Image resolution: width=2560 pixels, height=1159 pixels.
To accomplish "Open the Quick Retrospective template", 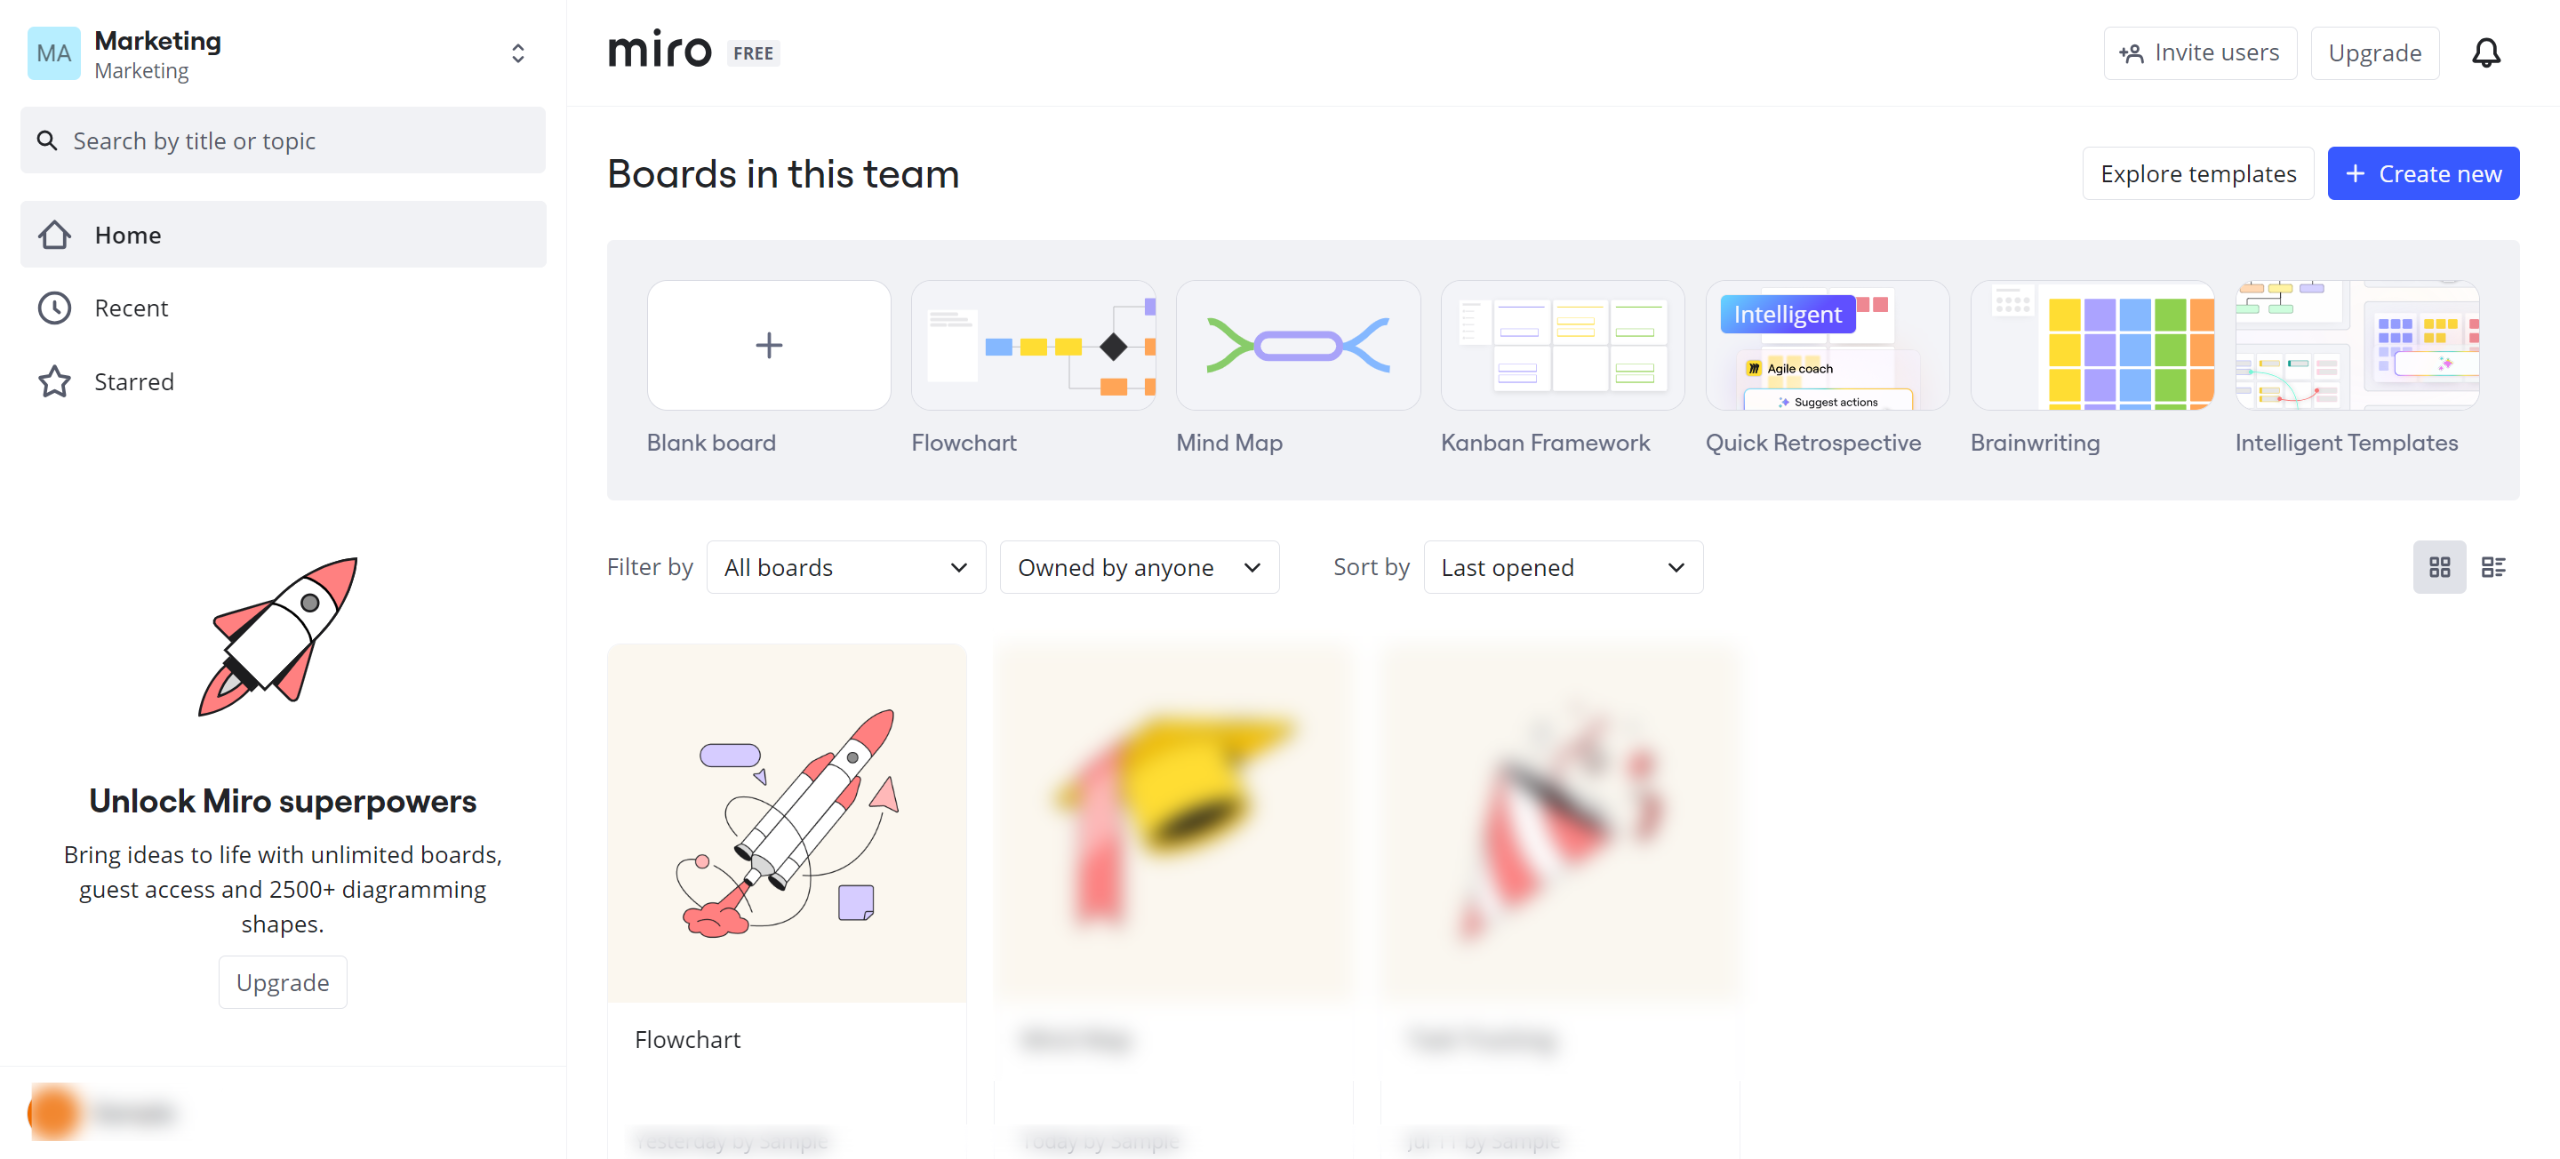I will click(x=1827, y=345).
